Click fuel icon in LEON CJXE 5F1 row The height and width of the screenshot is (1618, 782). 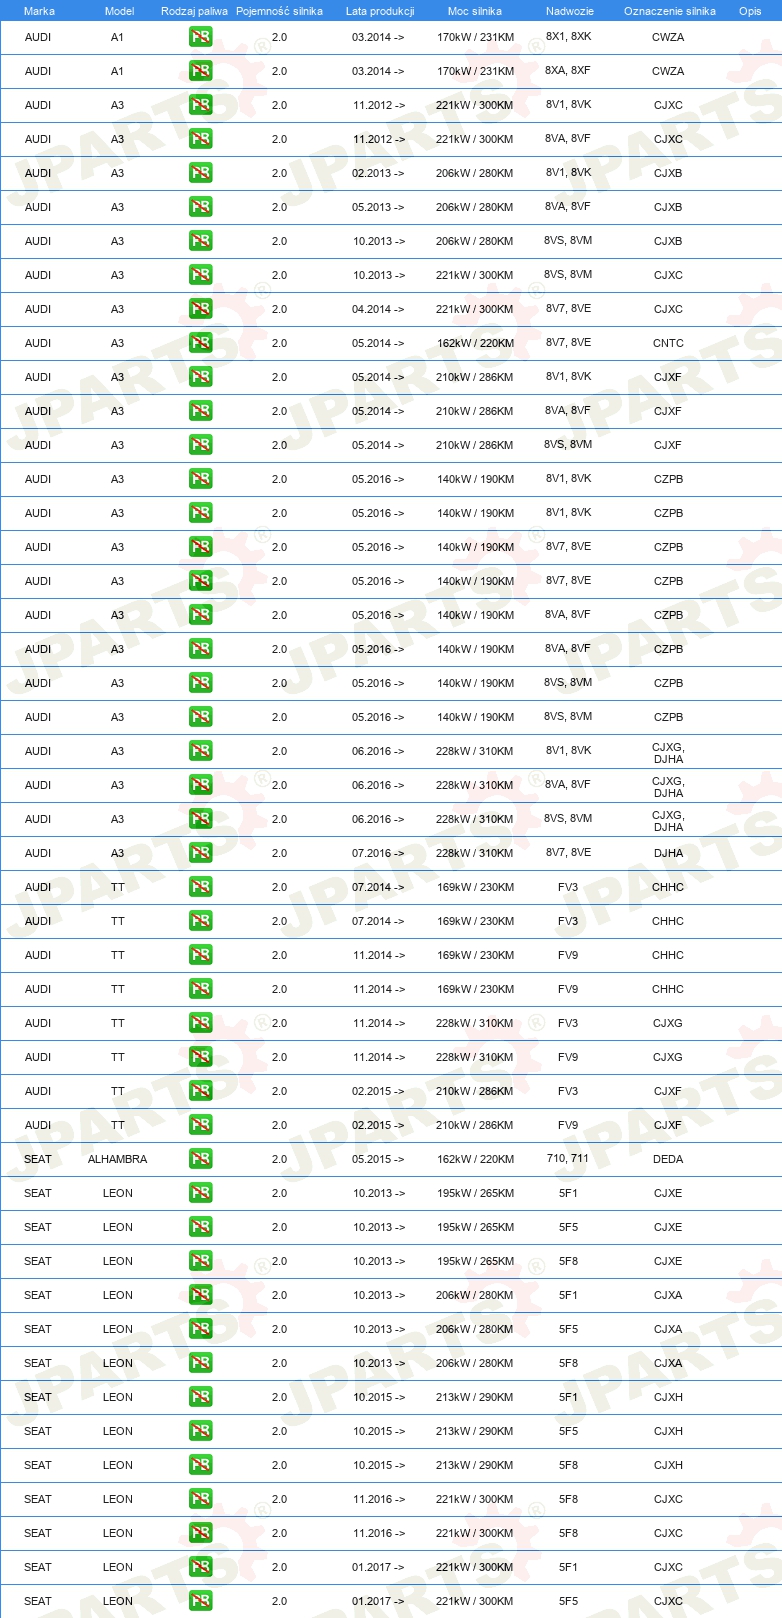201,1193
